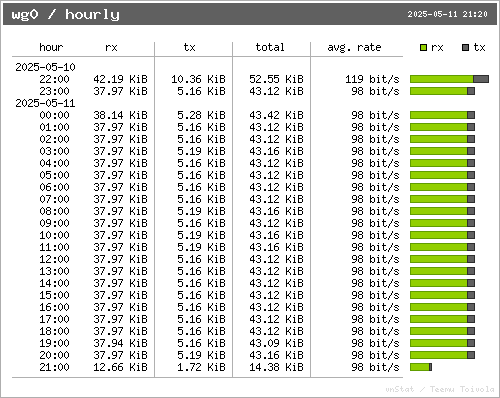500x398 pixels.
Task: Click the timestamp 2025-05-11 21:20
Action: [x=447, y=14]
